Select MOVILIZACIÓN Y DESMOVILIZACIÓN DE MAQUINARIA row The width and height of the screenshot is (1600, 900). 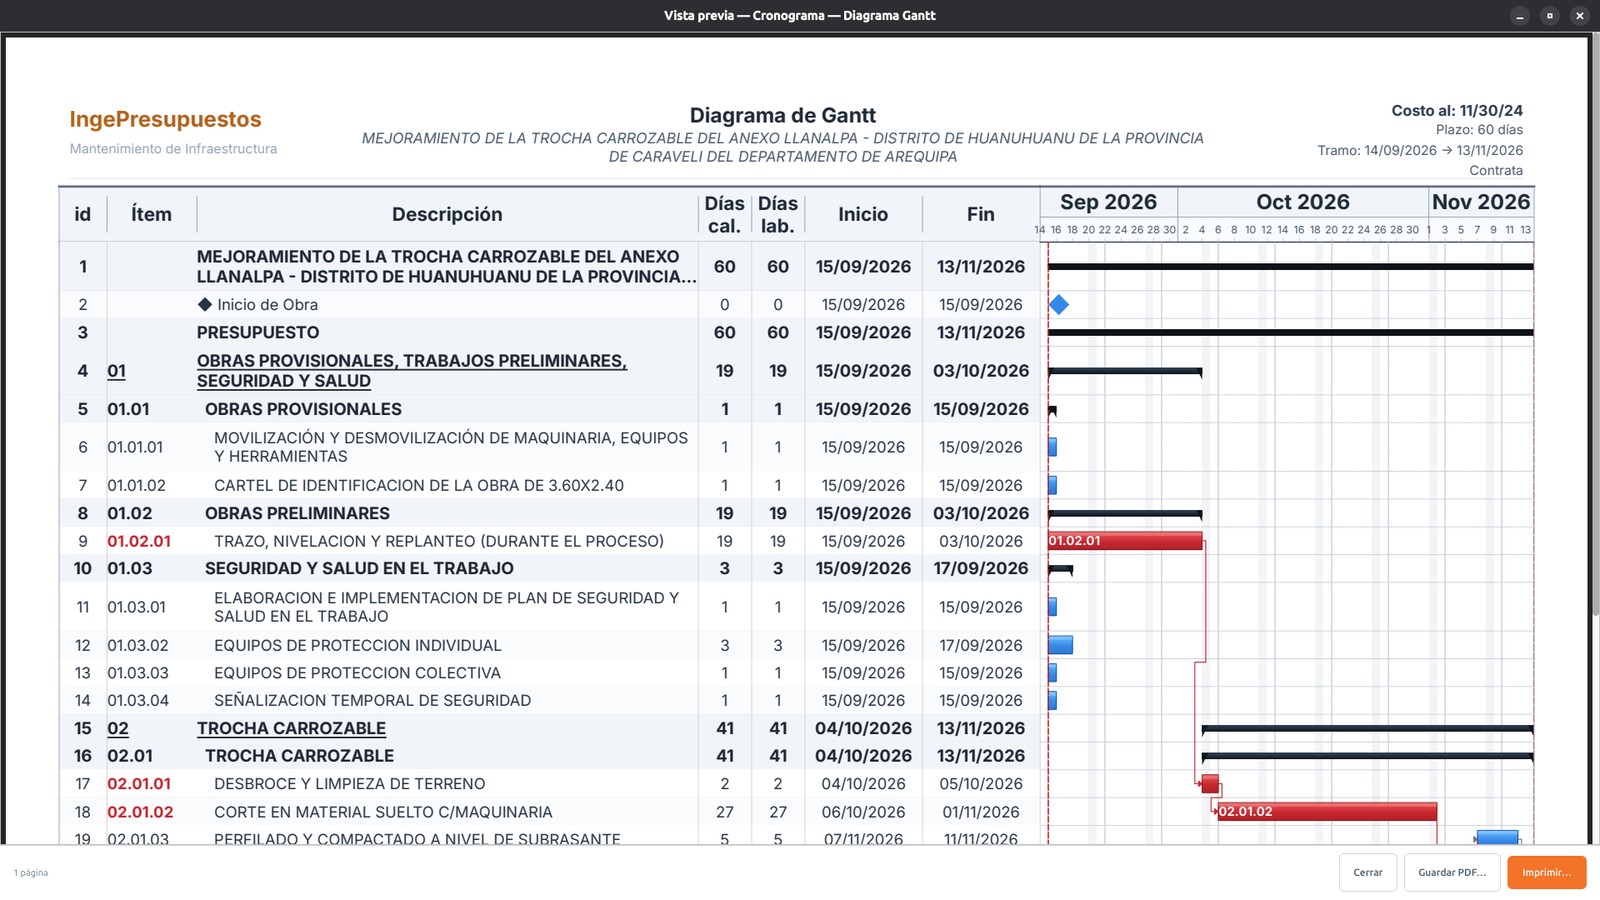pos(548,447)
